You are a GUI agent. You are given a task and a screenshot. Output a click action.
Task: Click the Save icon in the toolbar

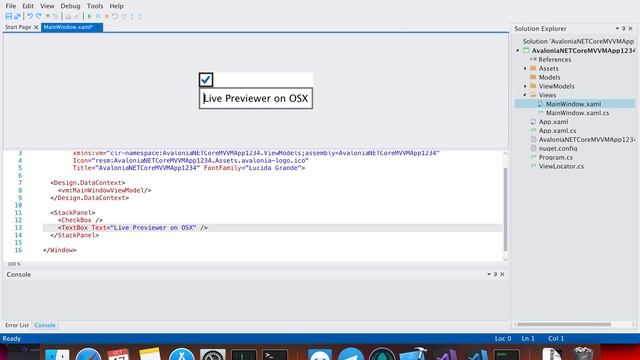click(9, 16)
